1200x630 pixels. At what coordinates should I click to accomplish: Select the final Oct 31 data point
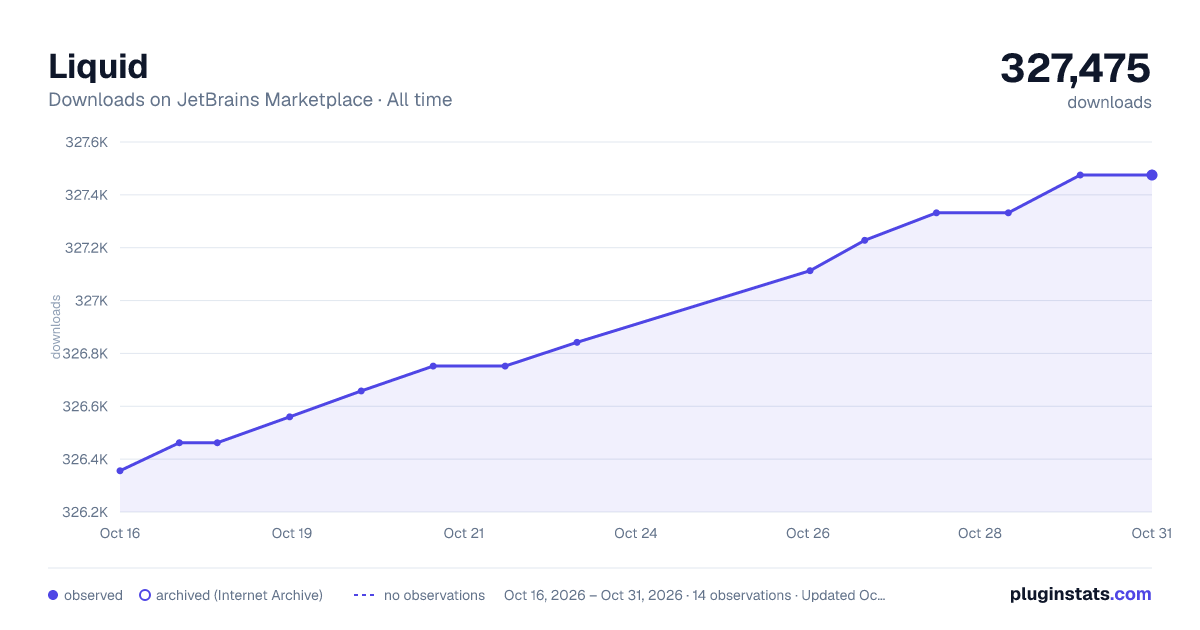1152,175
